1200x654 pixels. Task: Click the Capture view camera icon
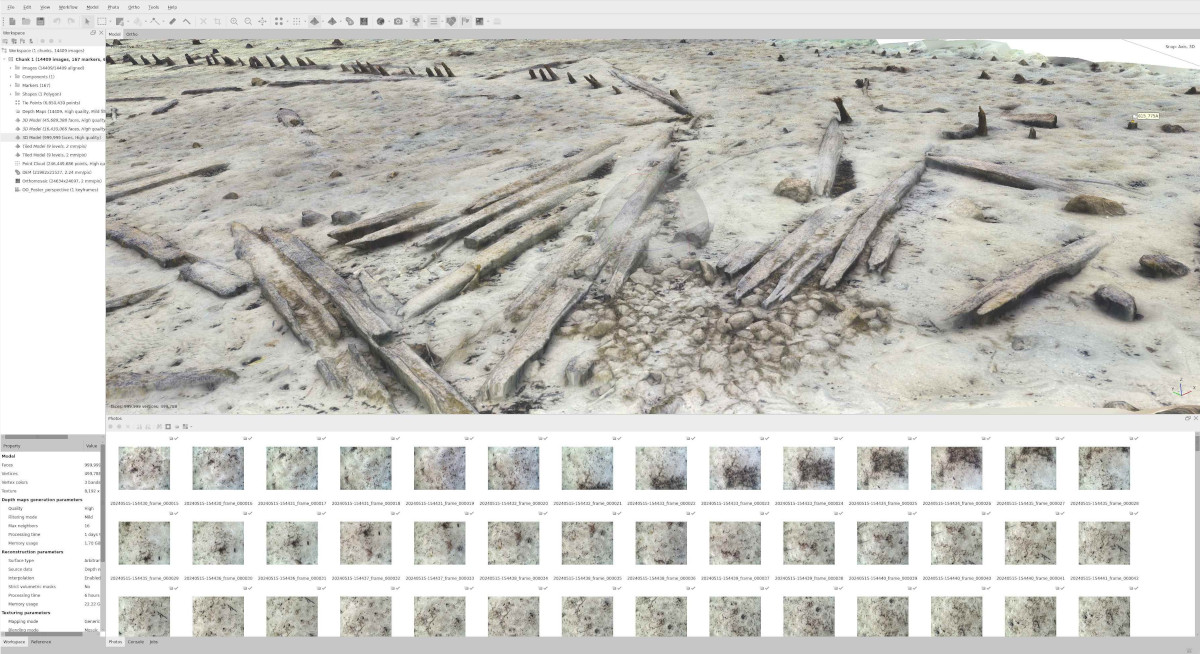398,21
